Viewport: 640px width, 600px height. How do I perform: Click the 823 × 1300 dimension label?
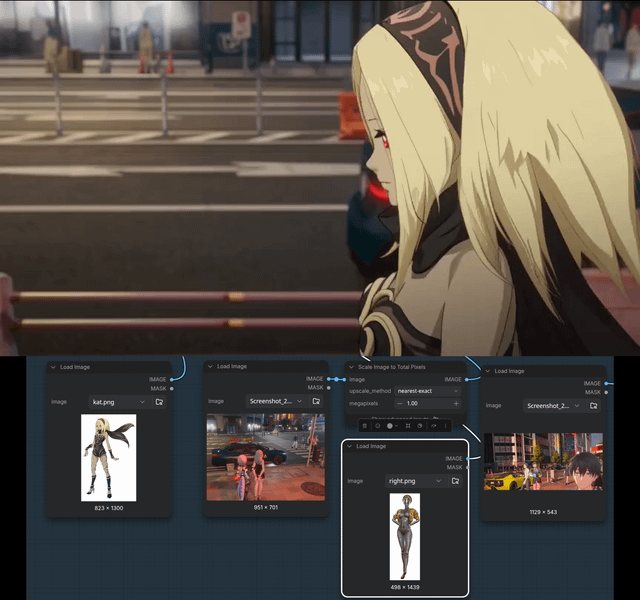pyautogui.click(x=109, y=508)
